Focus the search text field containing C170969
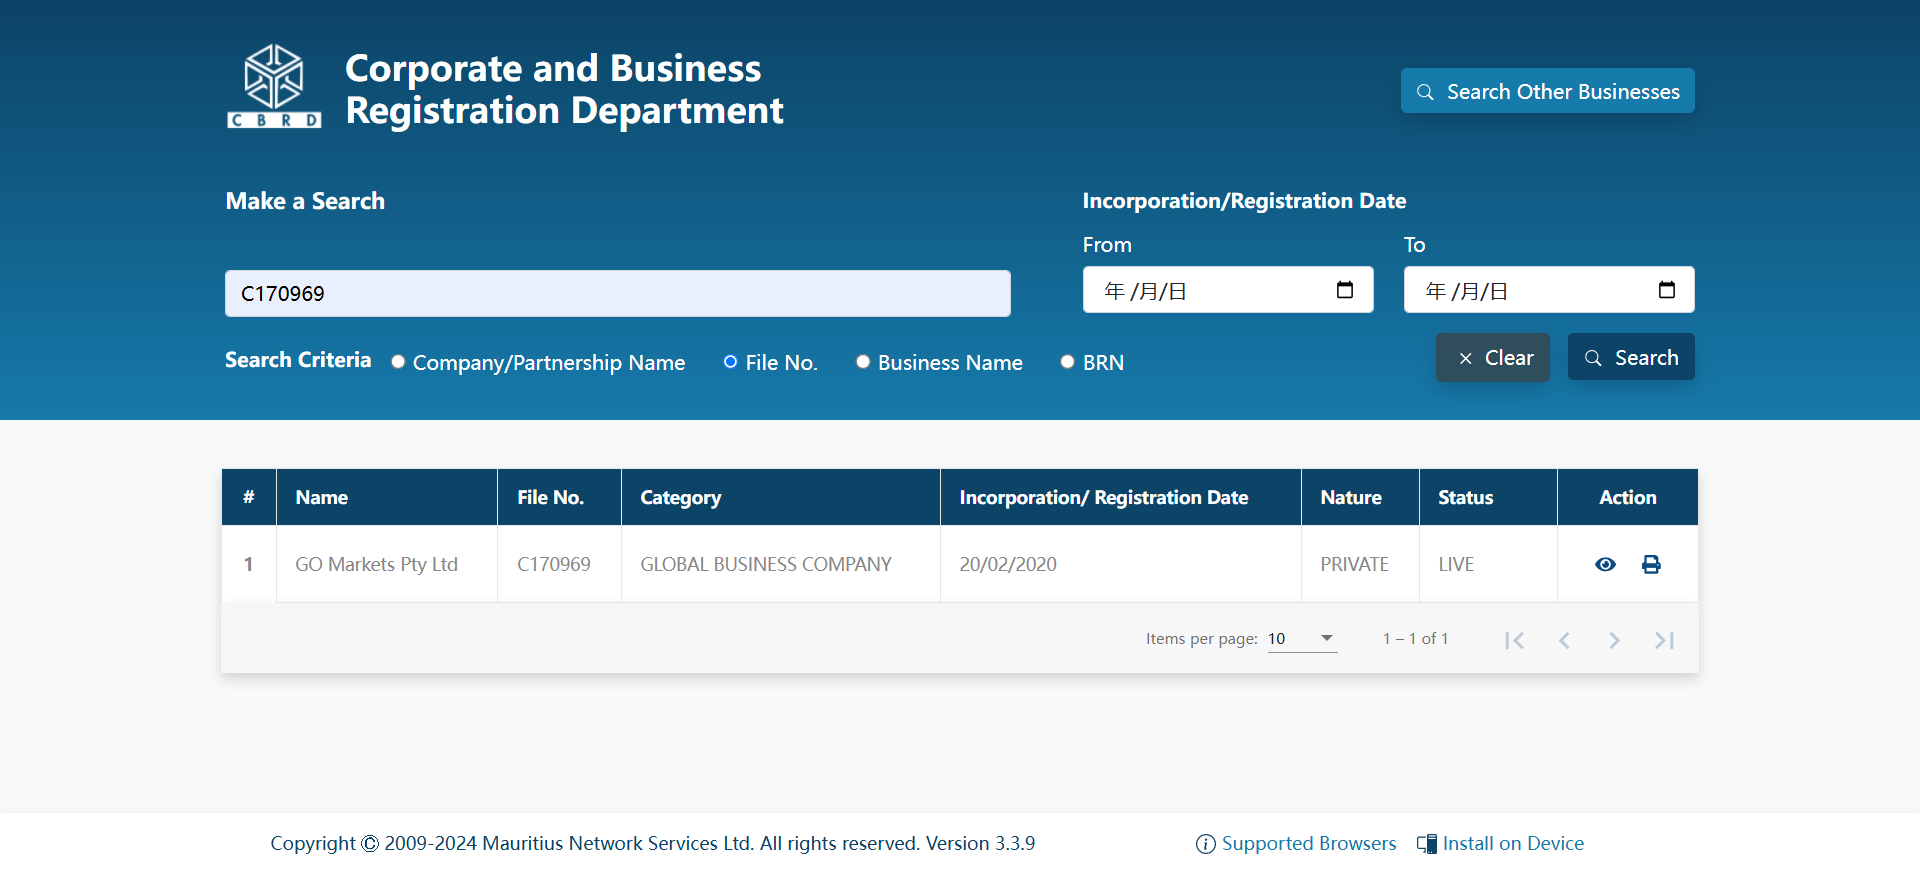 618,293
